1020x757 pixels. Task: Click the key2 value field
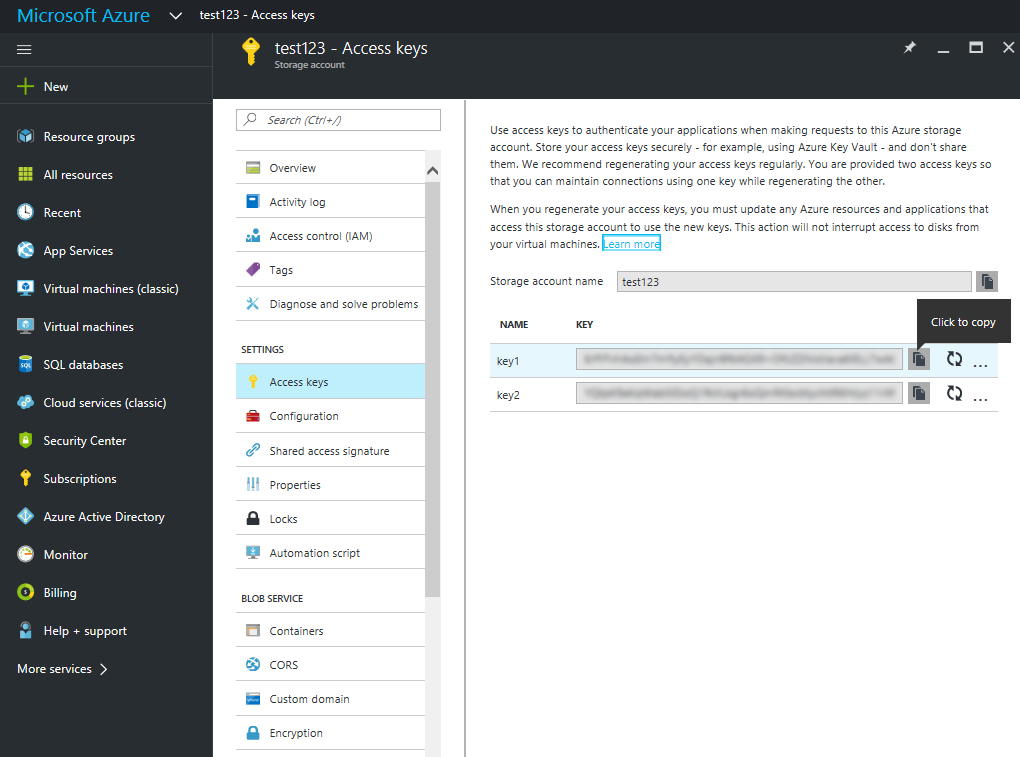click(739, 393)
